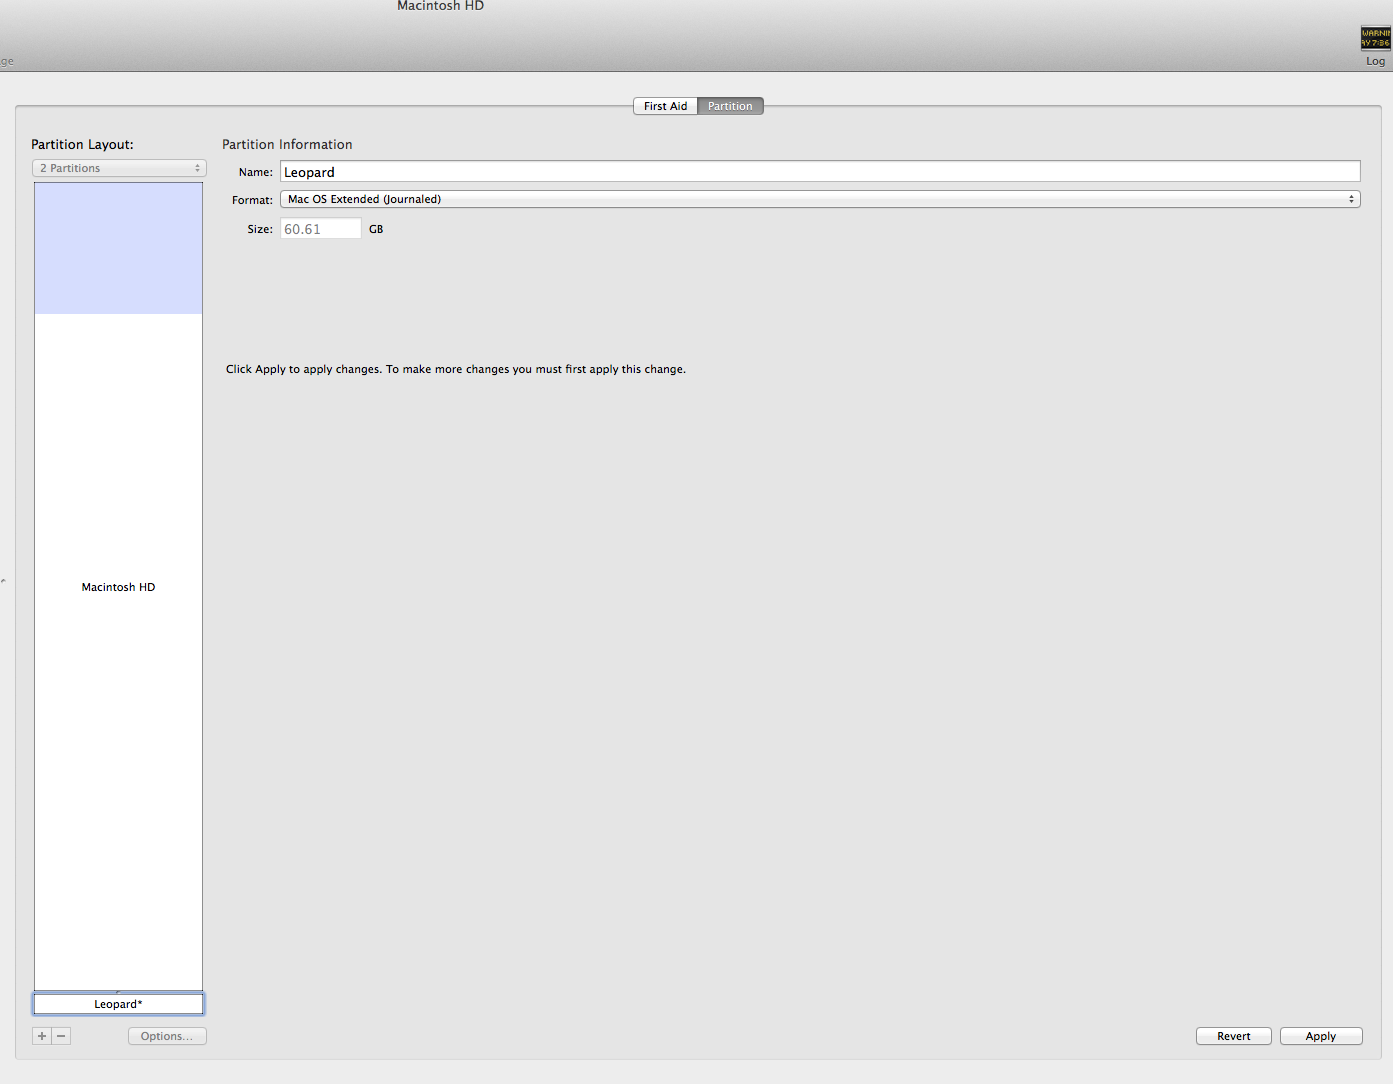Open the 2 Partitions layout dropdown
The width and height of the screenshot is (1393, 1084).
(119, 168)
